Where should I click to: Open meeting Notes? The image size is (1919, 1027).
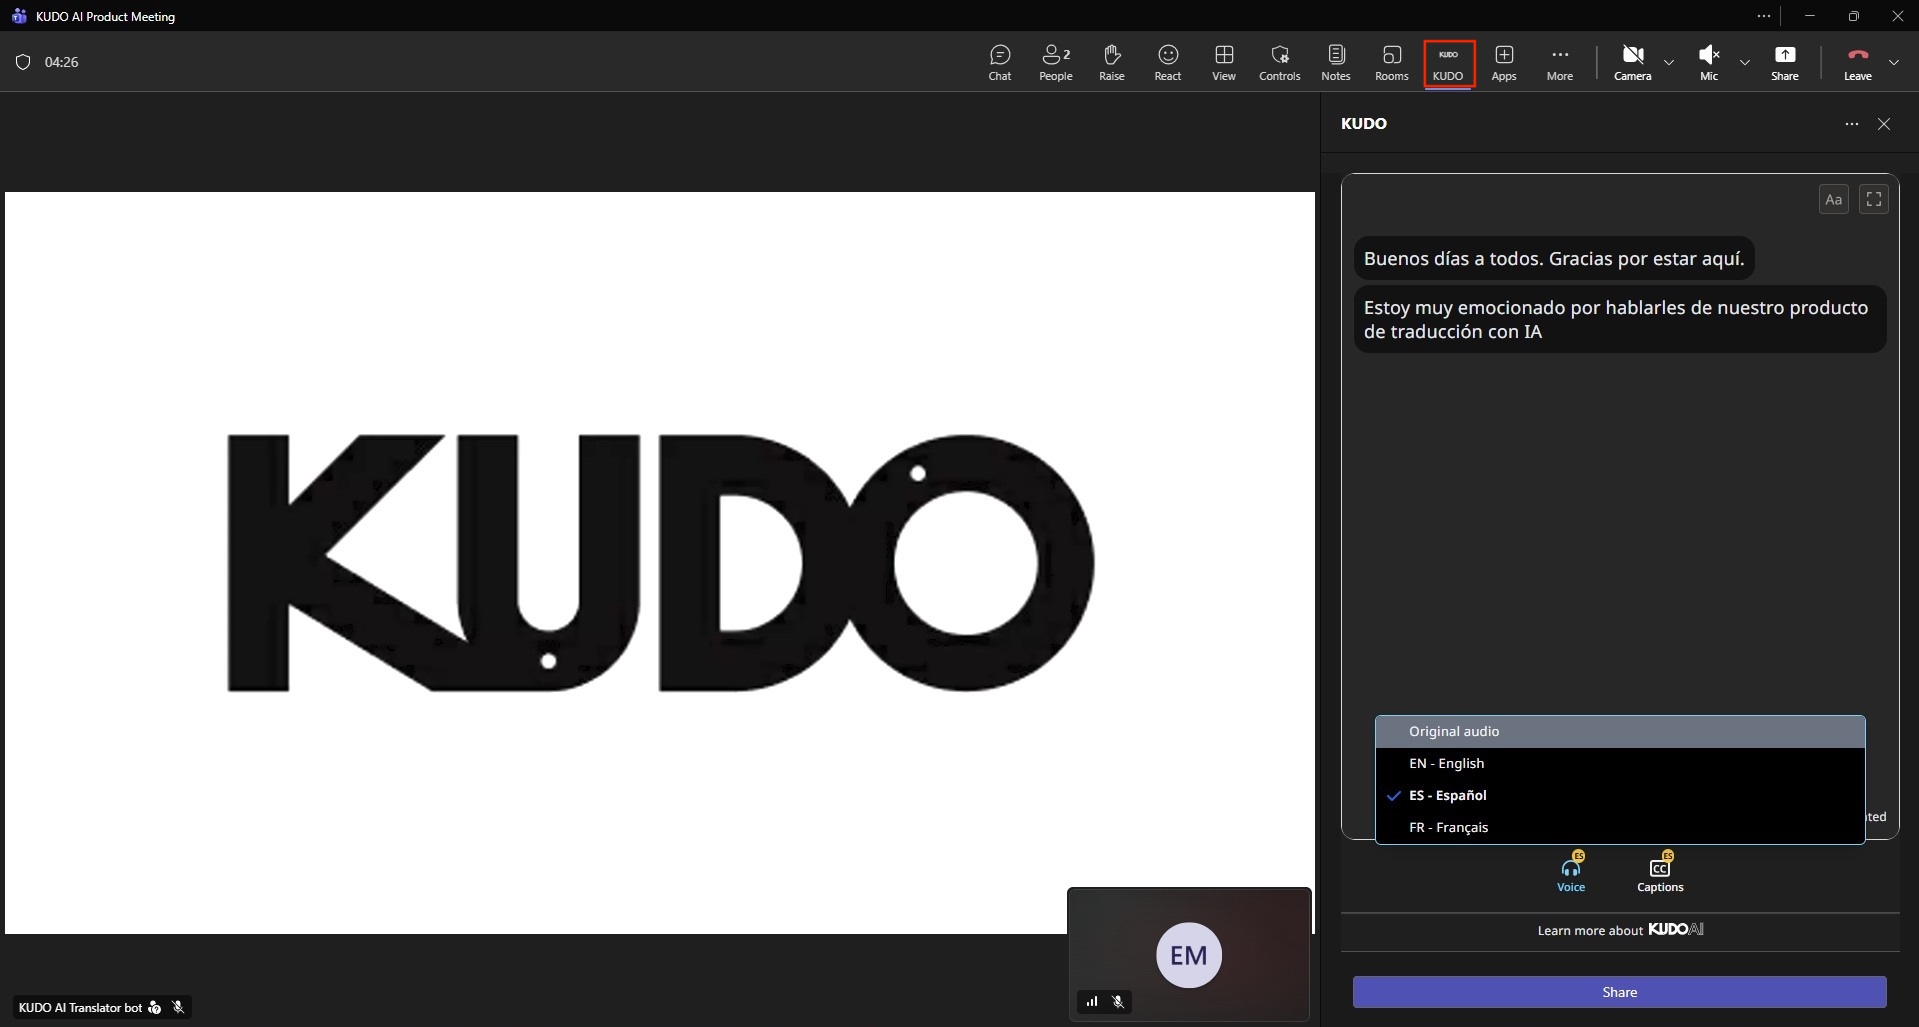tap(1336, 62)
